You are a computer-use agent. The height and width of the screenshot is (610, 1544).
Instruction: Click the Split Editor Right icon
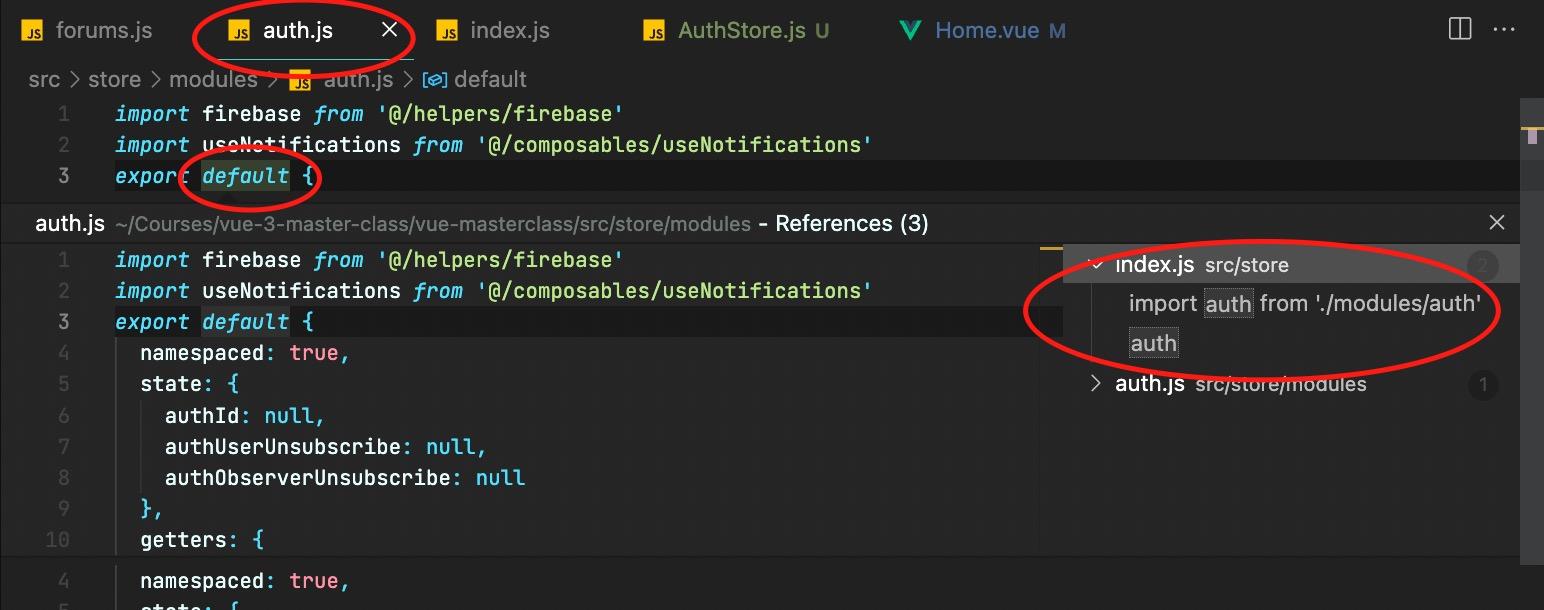[x=1460, y=29]
